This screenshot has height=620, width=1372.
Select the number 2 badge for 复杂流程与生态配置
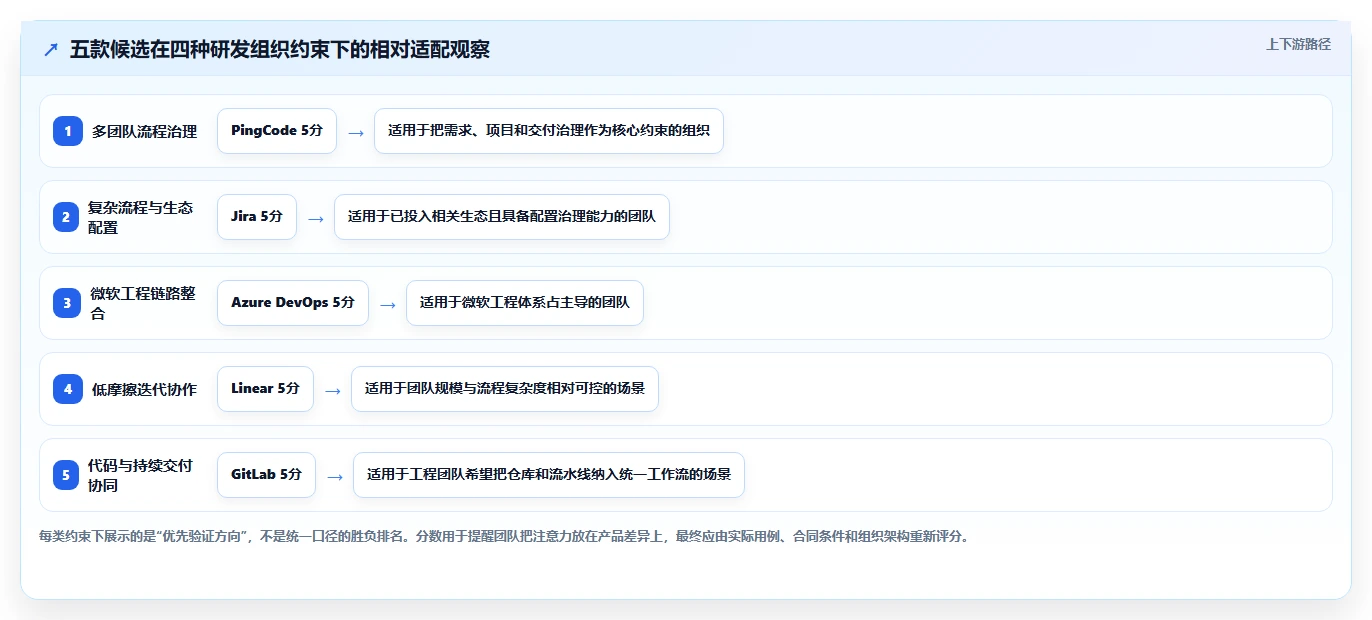click(65, 217)
